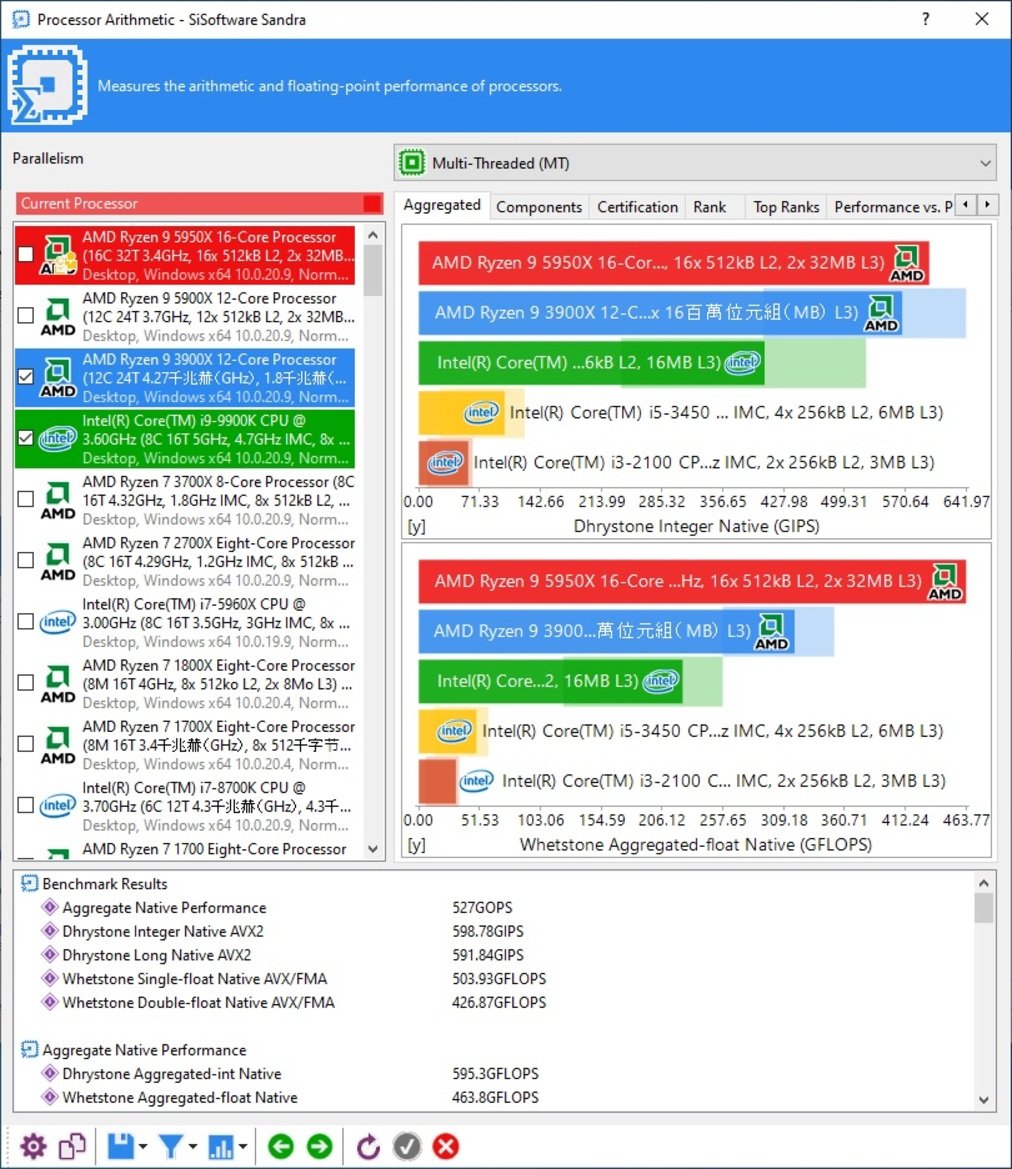Click the save floppy disk icon
The height and width of the screenshot is (1169, 1012).
(120, 1146)
